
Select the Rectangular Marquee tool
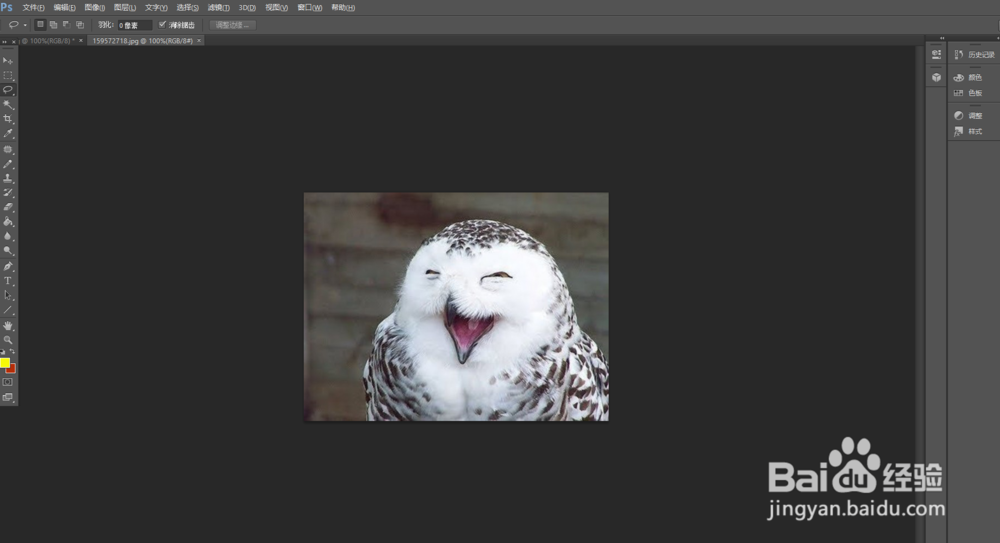[x=8, y=75]
